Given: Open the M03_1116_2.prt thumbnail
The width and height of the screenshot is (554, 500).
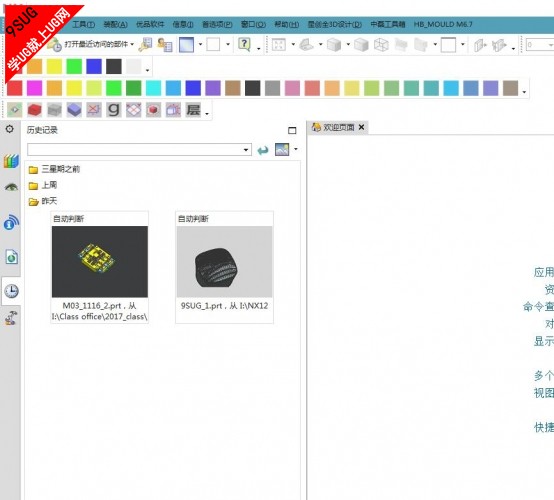Looking at the screenshot, I should point(100,261).
